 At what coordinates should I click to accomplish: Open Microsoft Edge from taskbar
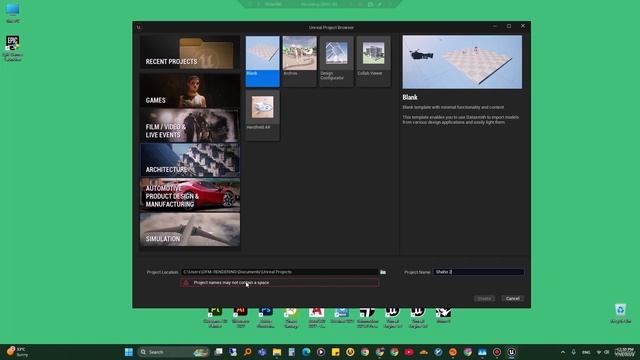point(306,352)
